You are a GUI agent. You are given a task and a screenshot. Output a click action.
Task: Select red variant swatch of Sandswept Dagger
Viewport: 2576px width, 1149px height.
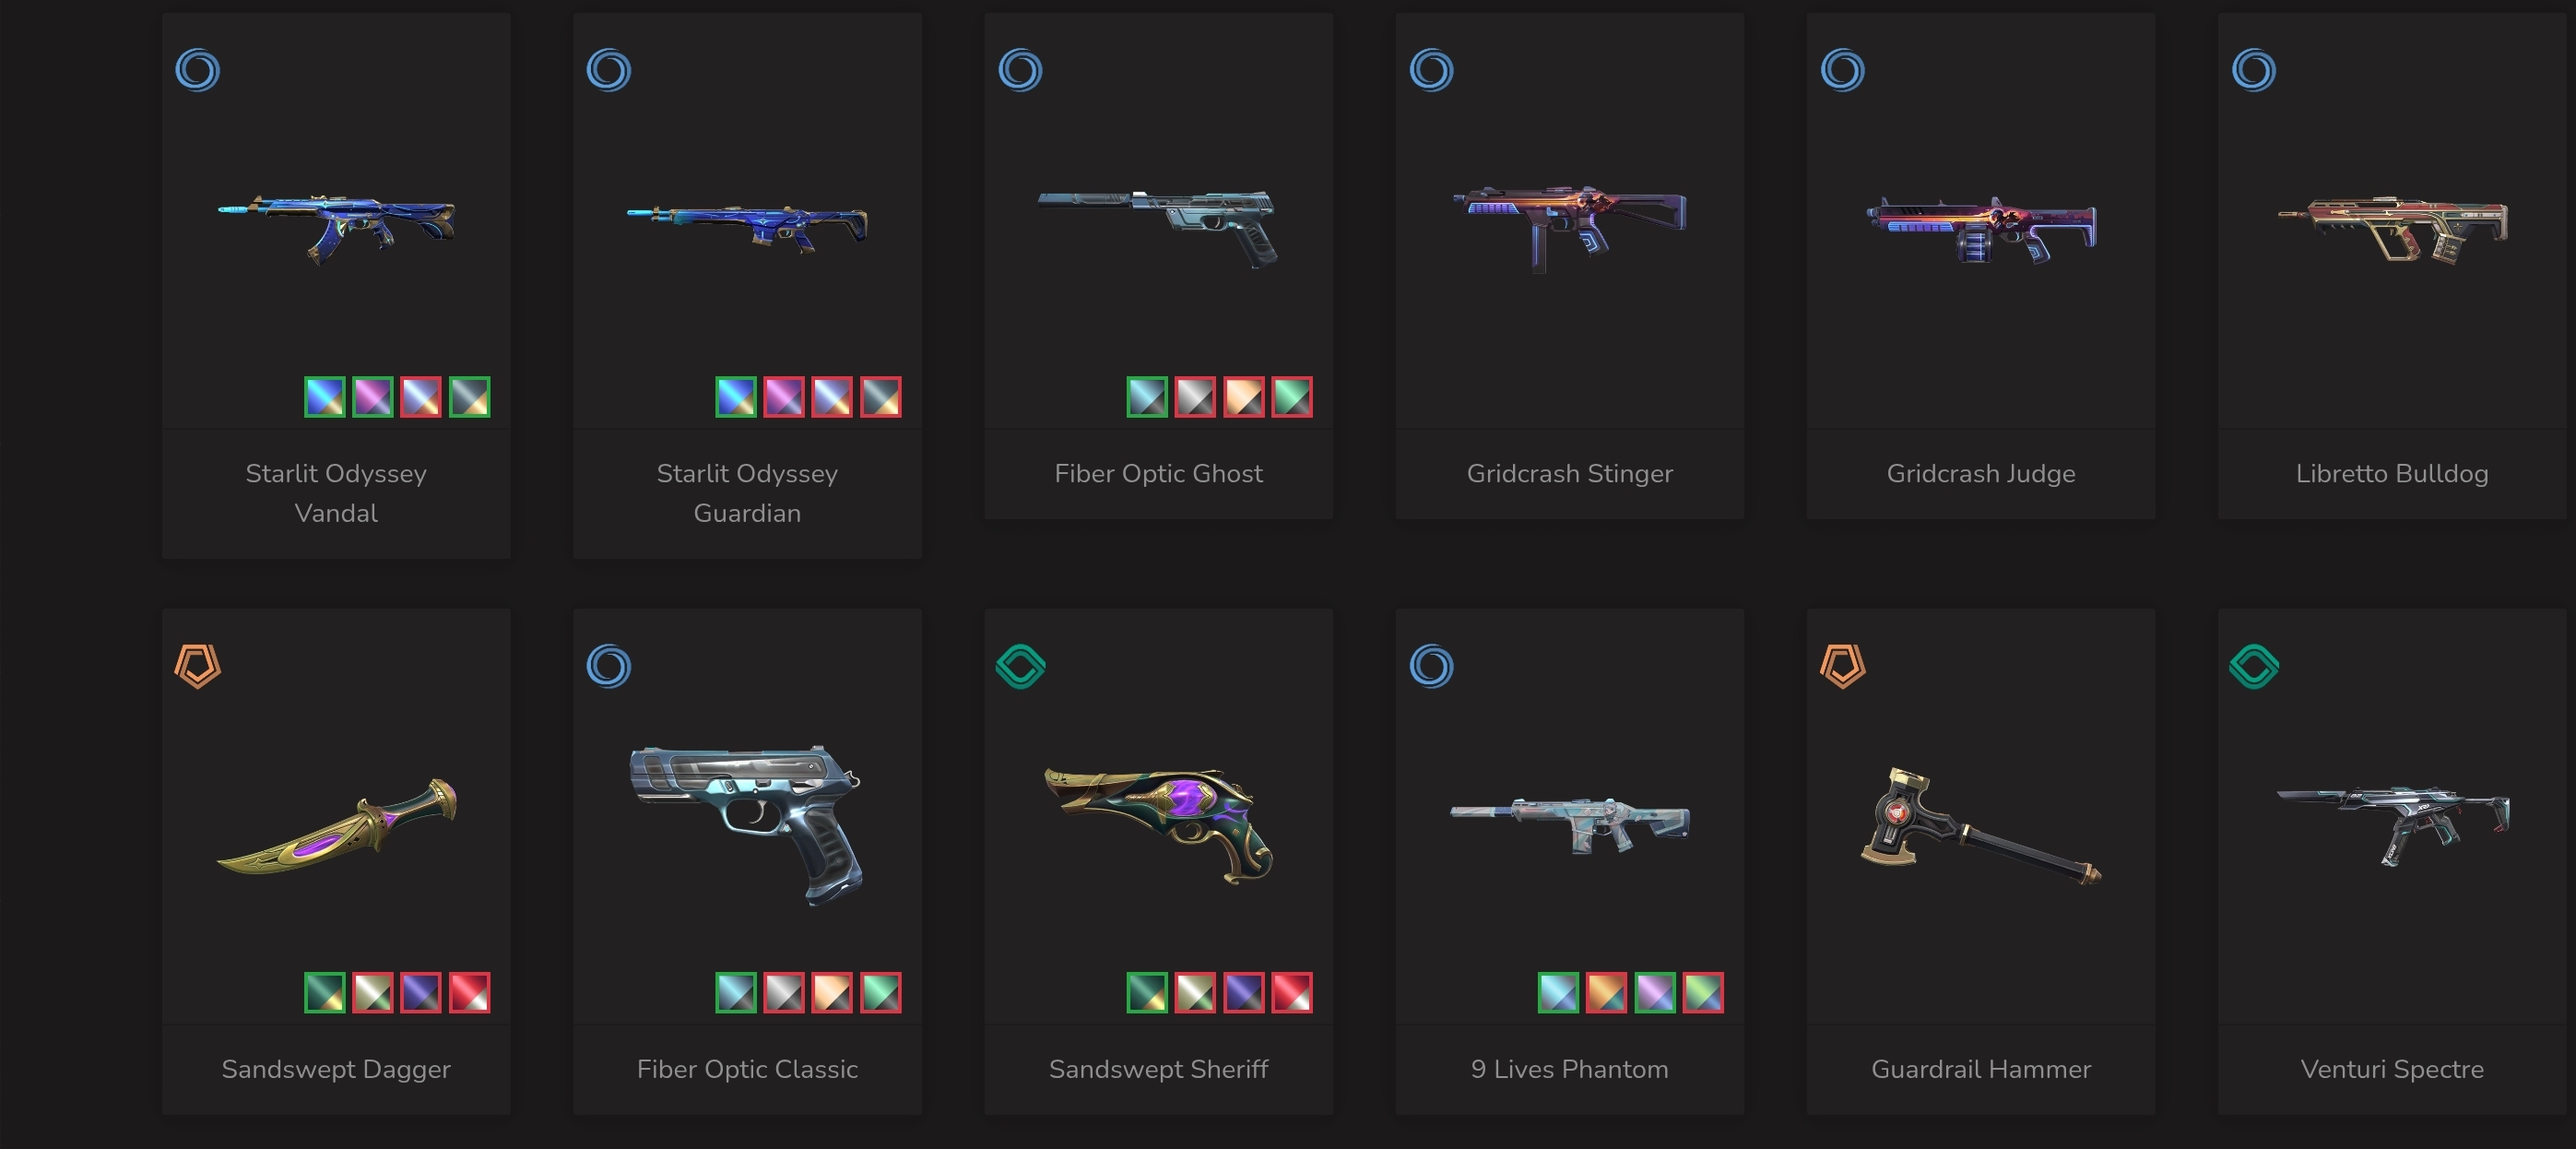[470, 993]
